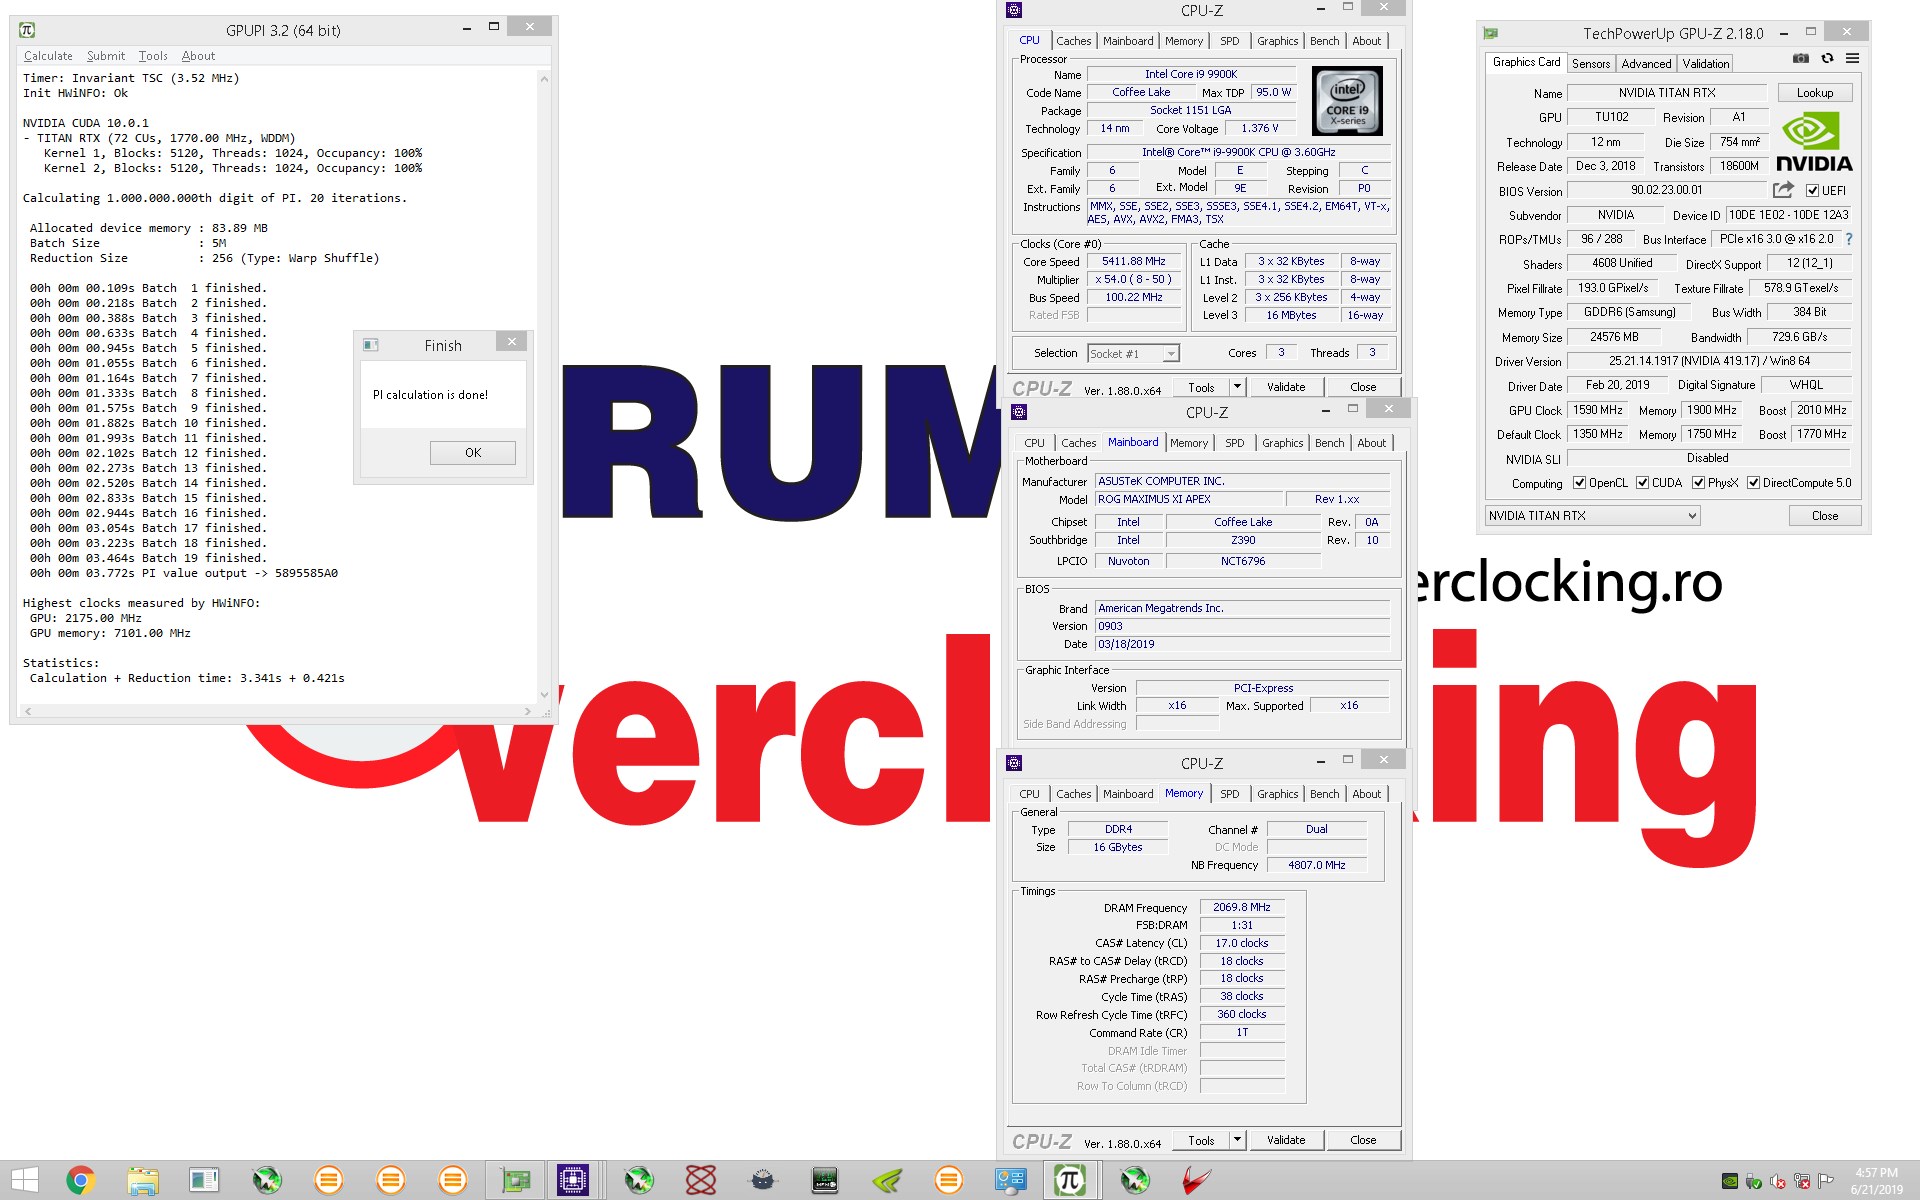The width and height of the screenshot is (1920, 1200).
Task: Open the GPU-Z hamburger menu
Action: click(x=1852, y=59)
